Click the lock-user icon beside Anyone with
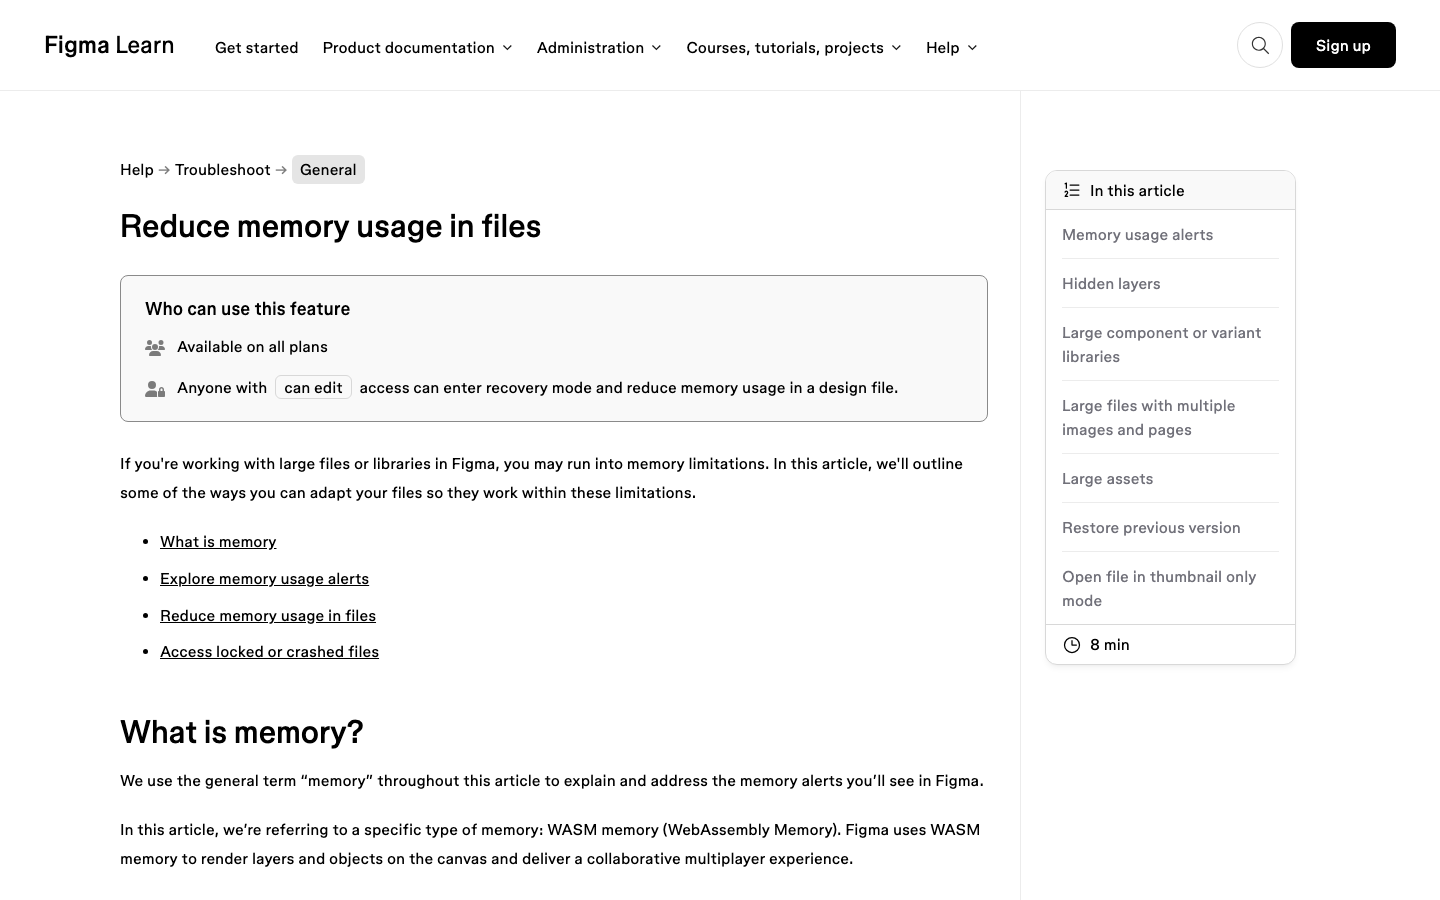This screenshot has width=1440, height=900. (155, 389)
